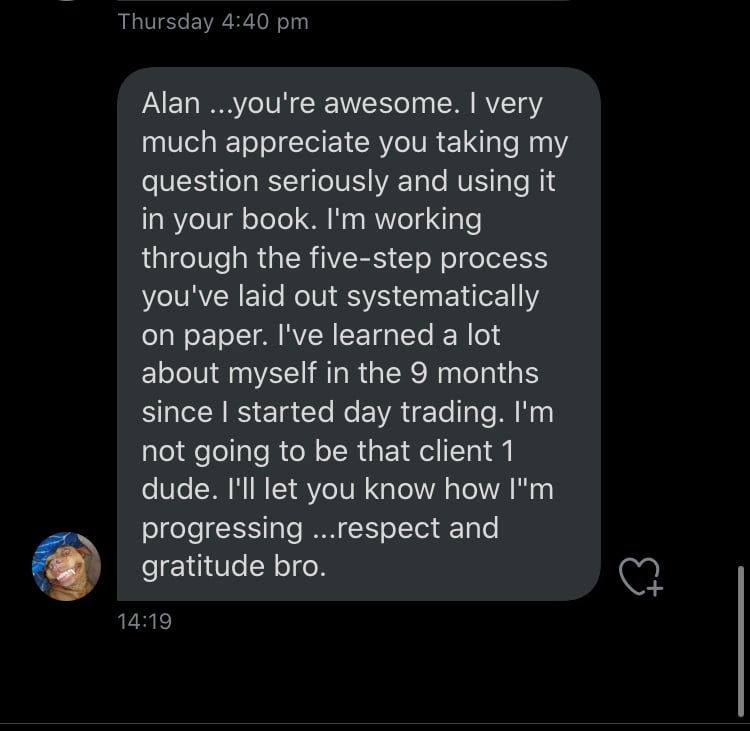The height and width of the screenshot is (731, 750).
Task: Click the text "on paper" in the bubble
Action: point(197,335)
